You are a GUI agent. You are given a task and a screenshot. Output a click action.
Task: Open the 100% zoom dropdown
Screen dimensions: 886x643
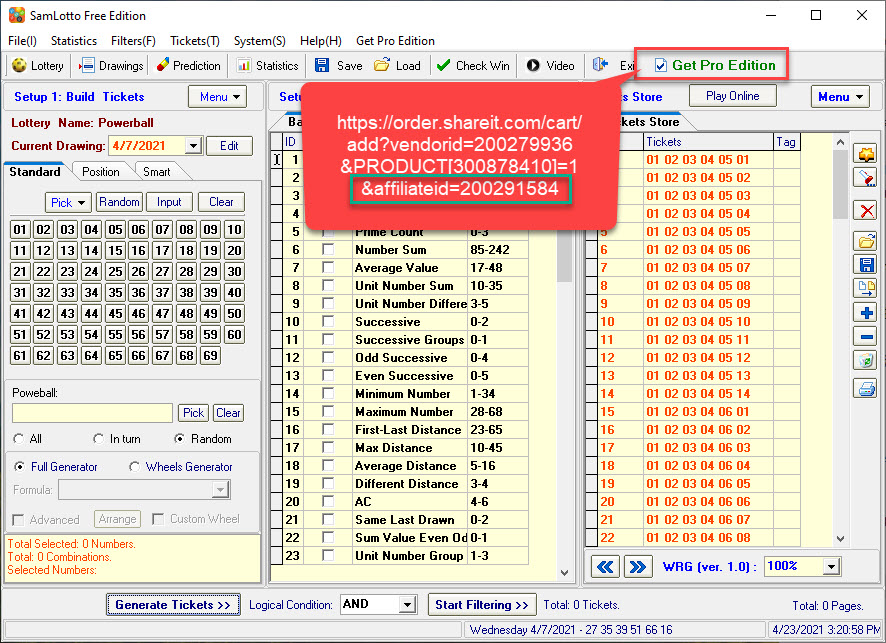[831, 567]
